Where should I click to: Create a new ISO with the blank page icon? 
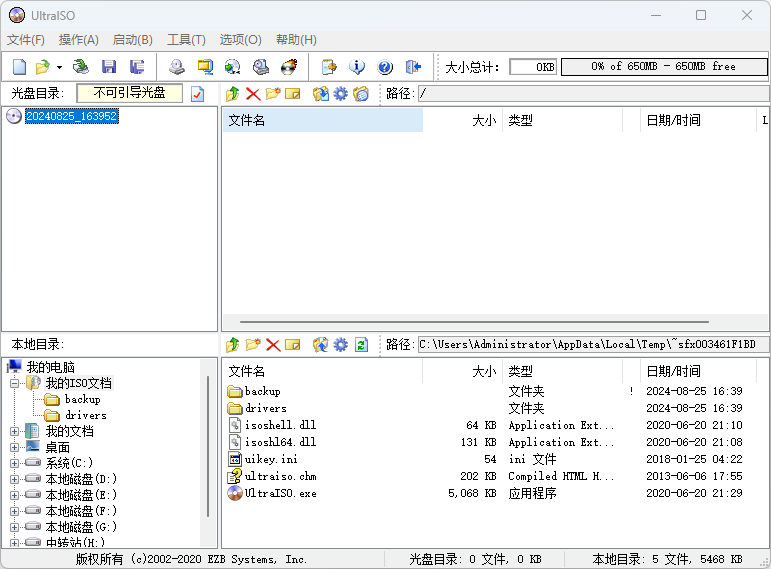[19, 66]
